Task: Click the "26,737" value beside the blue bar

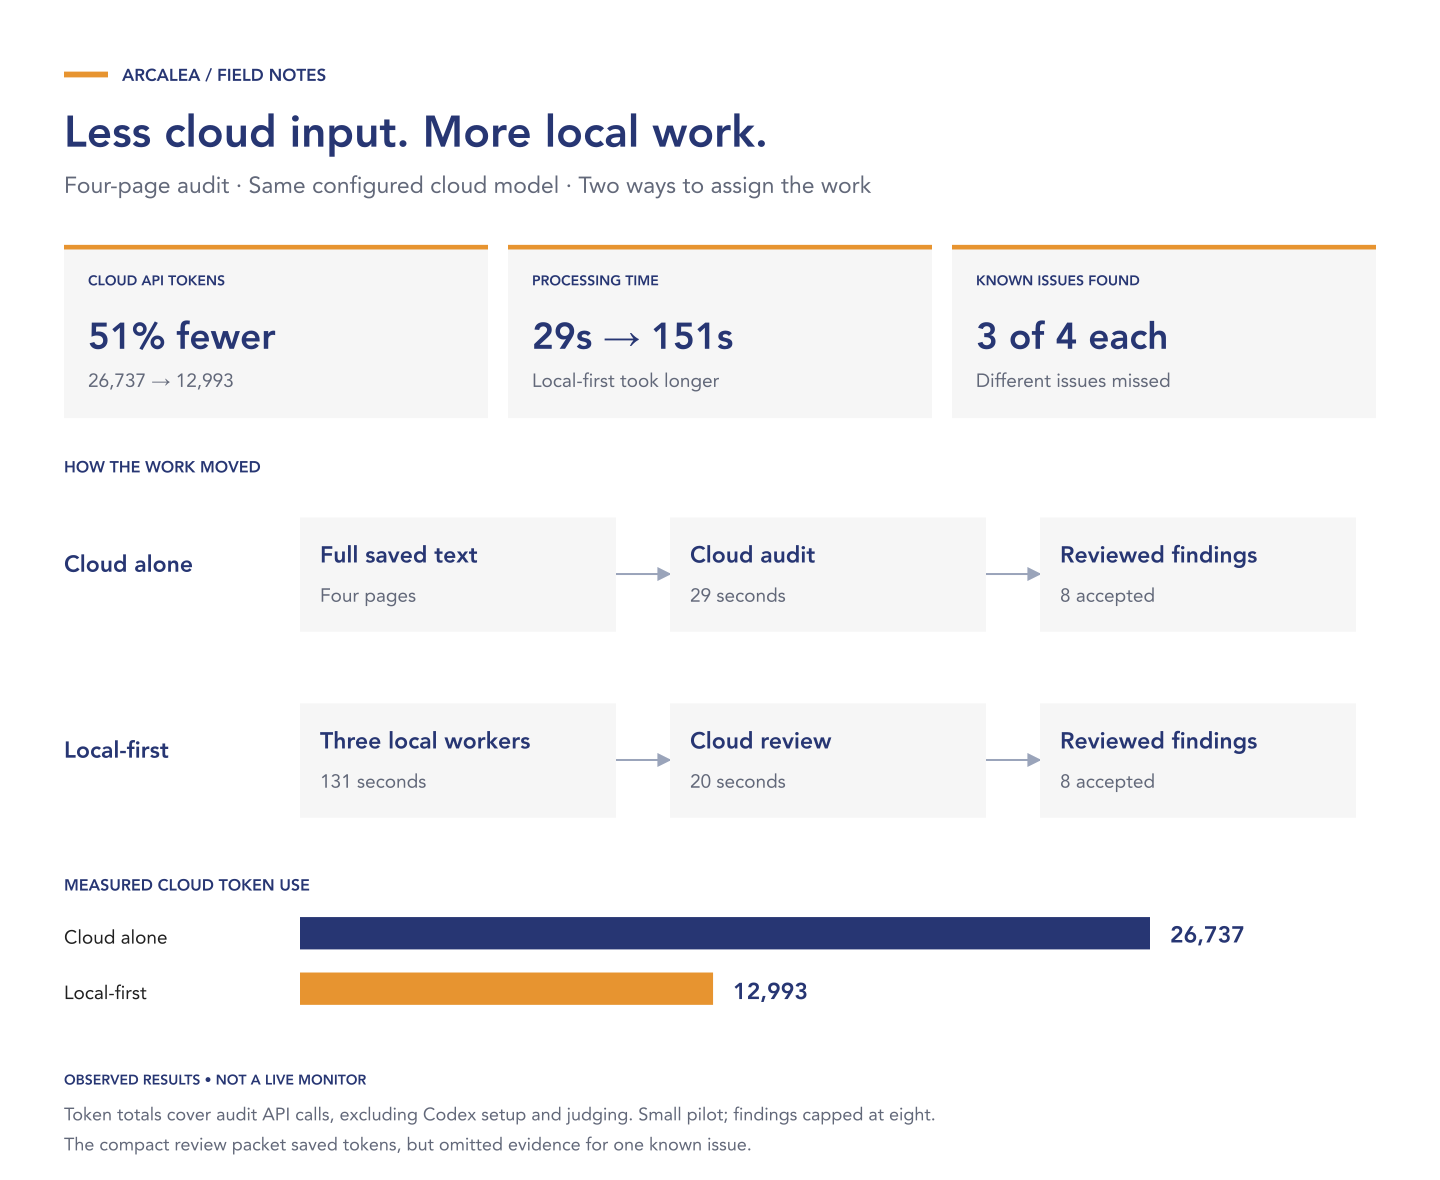Action: click(1207, 935)
